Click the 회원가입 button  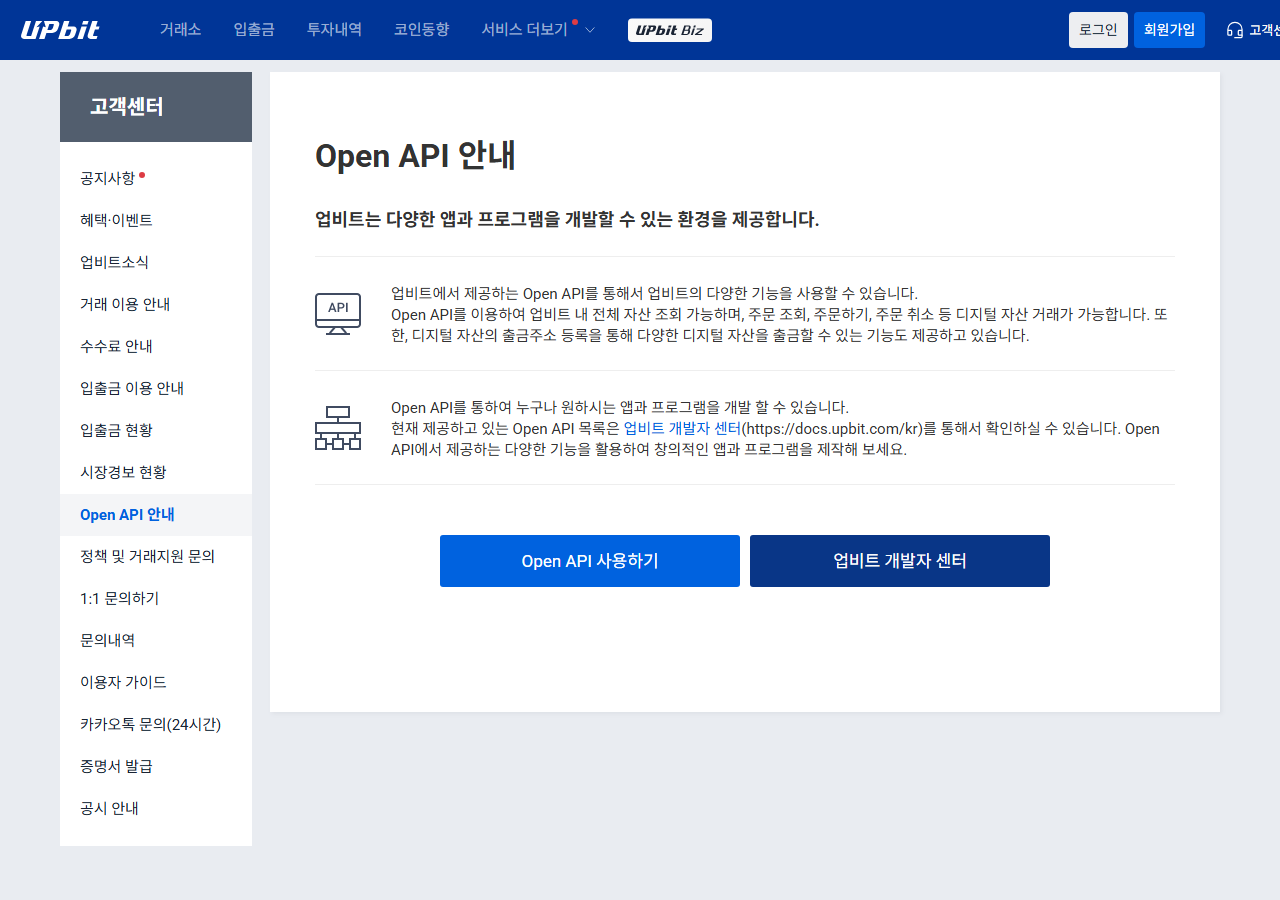1169,30
